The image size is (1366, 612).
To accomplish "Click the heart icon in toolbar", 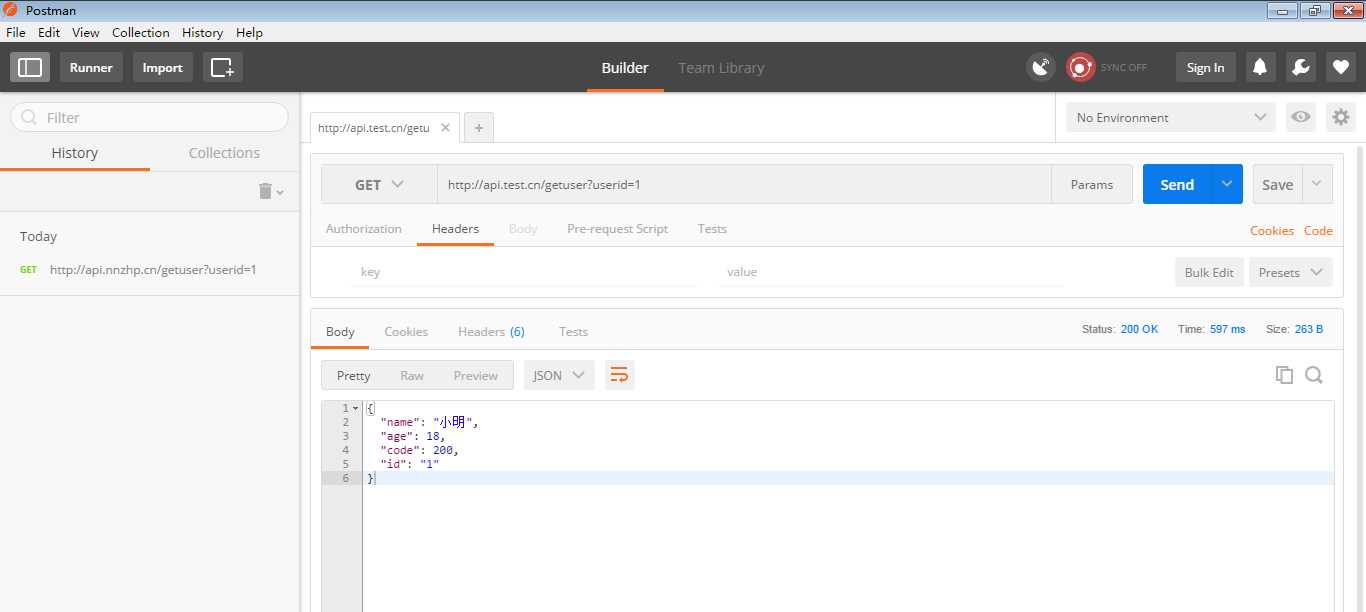I will tap(1340, 67).
